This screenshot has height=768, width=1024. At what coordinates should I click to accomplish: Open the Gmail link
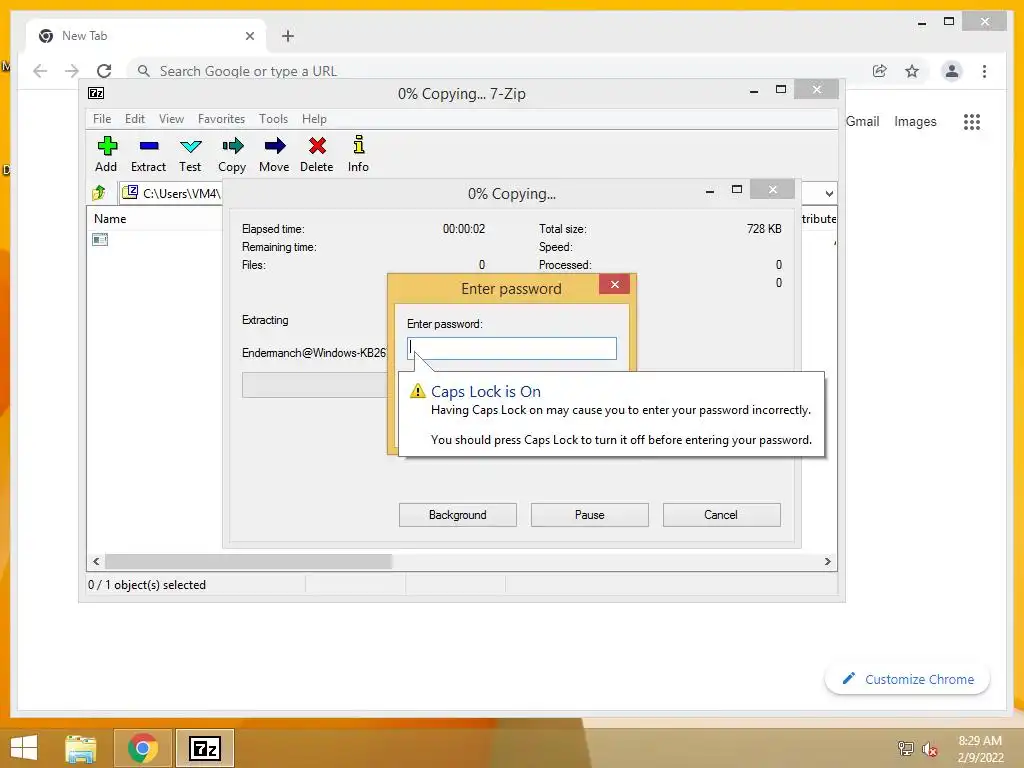point(863,121)
